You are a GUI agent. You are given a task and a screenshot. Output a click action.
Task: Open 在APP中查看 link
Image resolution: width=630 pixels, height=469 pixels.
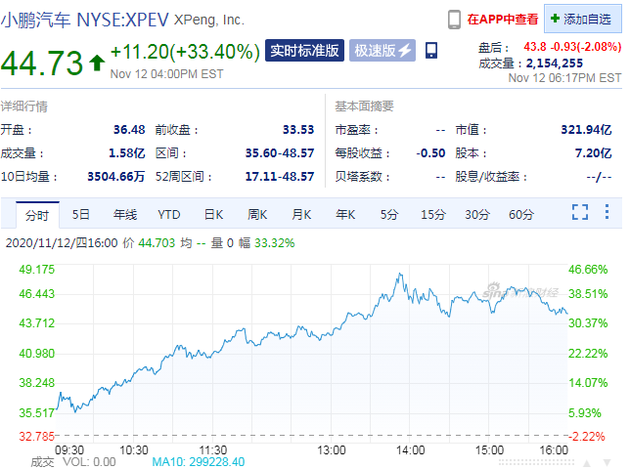tap(502, 19)
